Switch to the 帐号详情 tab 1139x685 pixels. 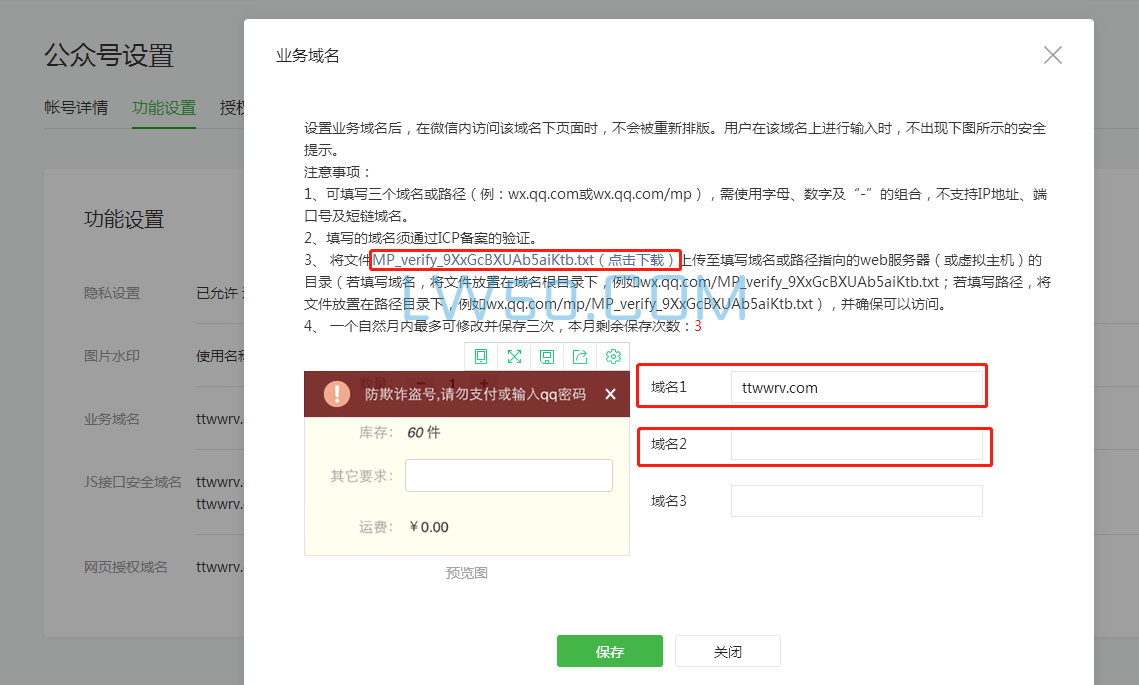(x=77, y=107)
